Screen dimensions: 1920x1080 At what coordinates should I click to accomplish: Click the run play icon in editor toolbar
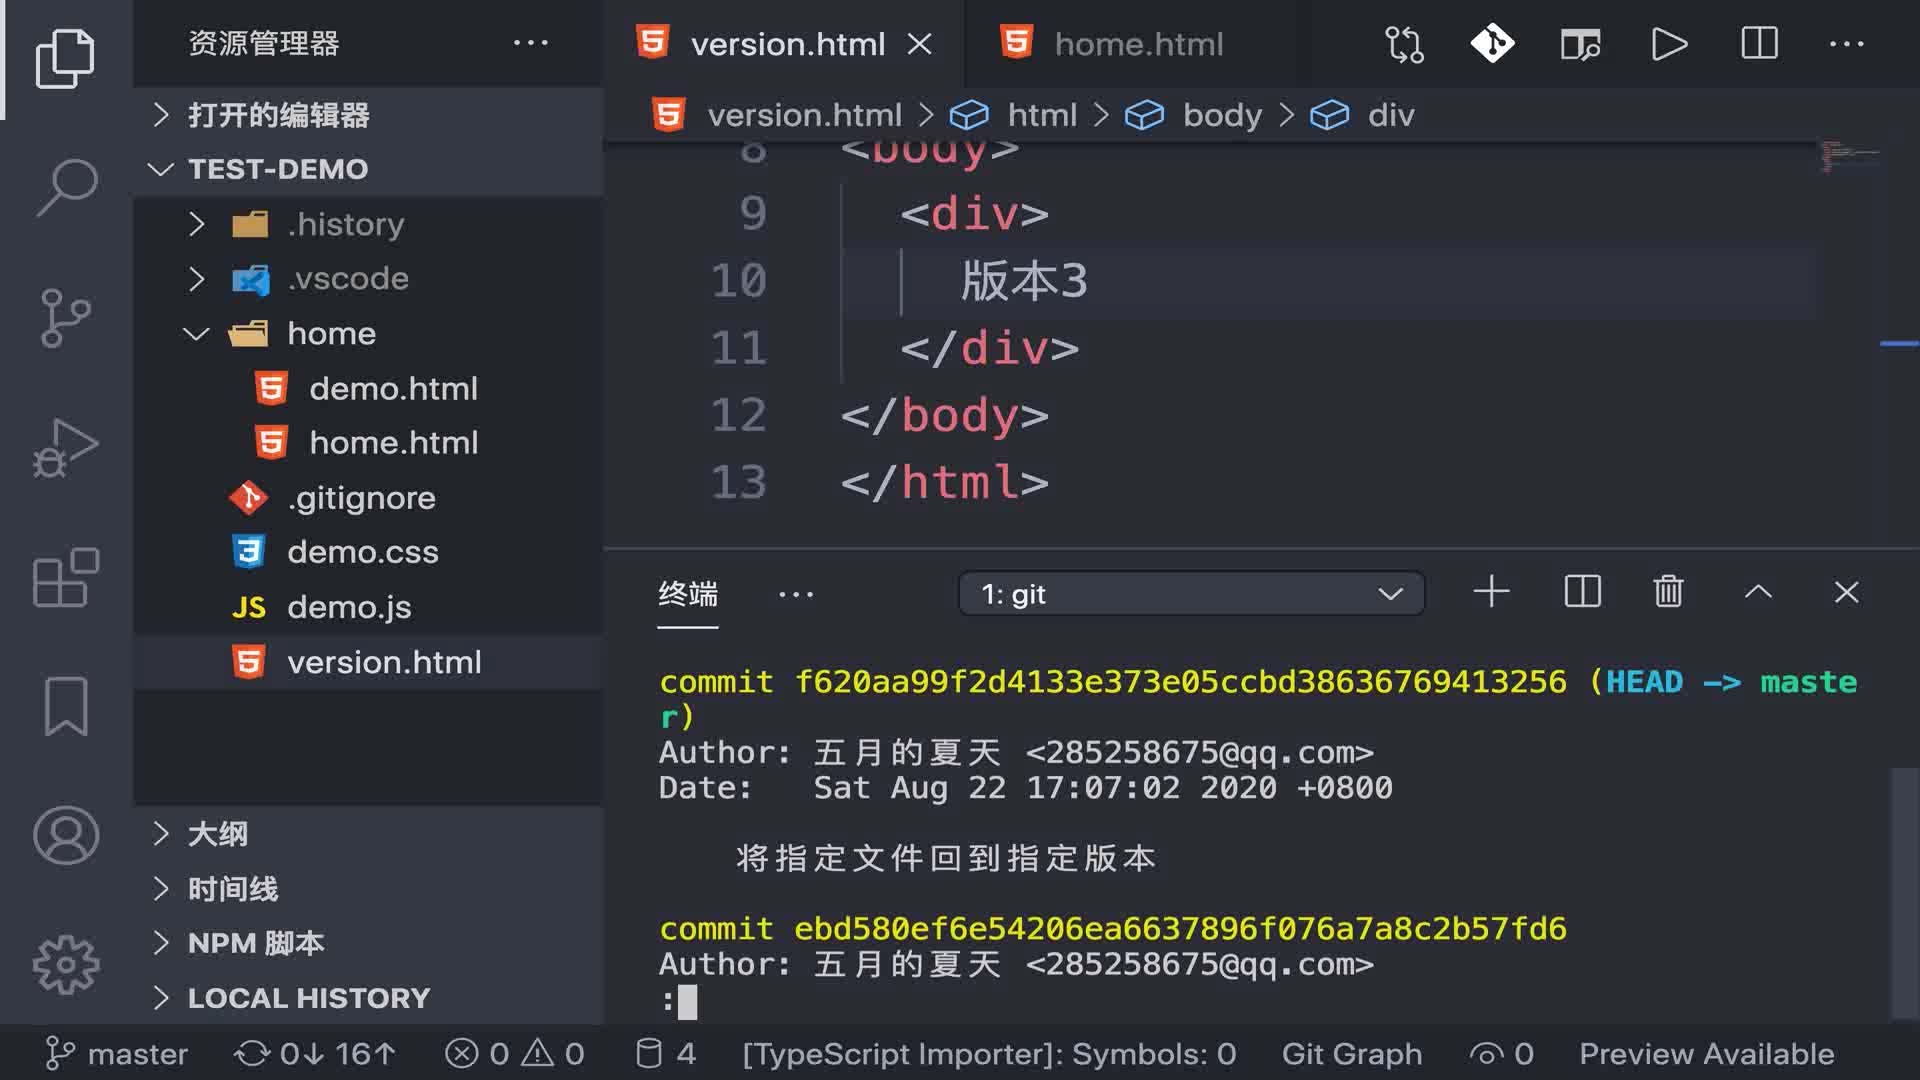(1669, 44)
